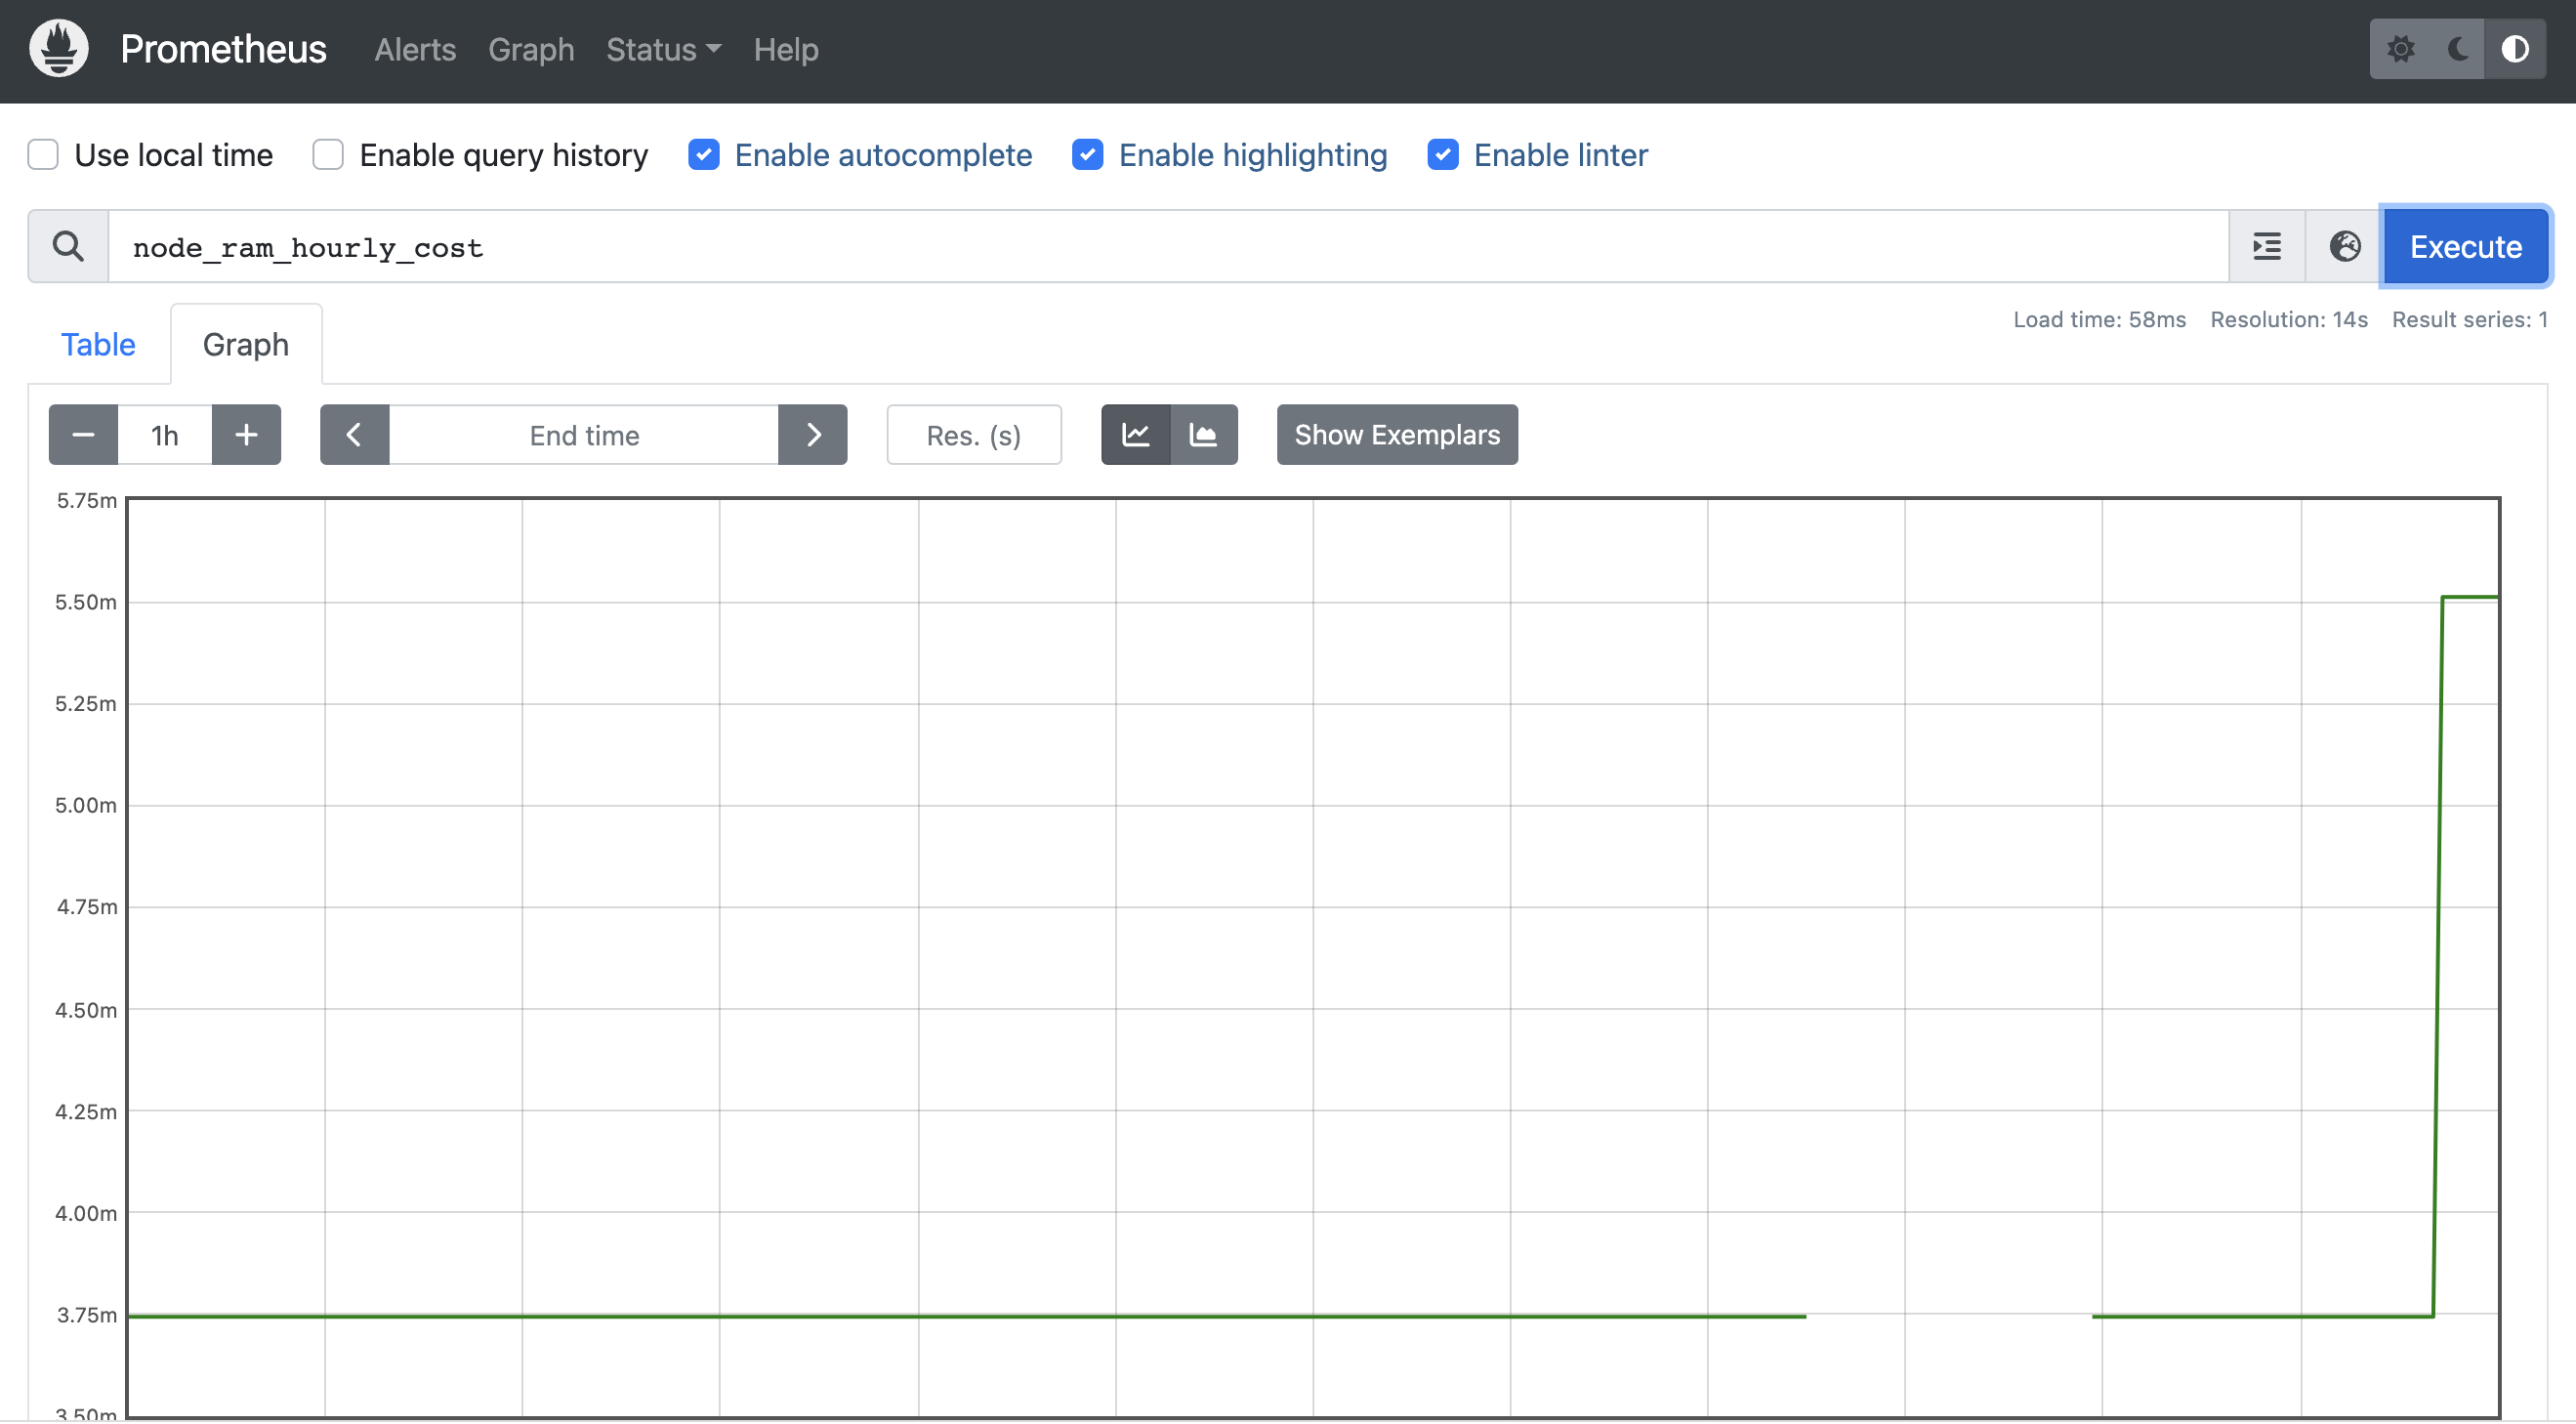This screenshot has width=2576, height=1424.
Task: Step time range forward with right chevron
Action: click(x=813, y=435)
